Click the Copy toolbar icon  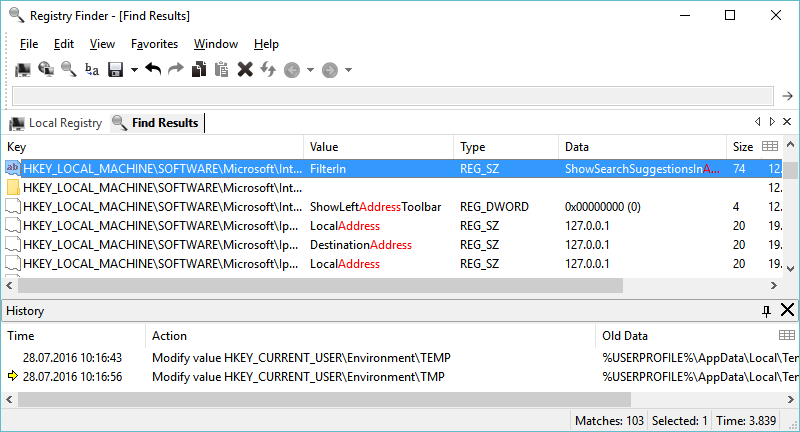[199, 69]
